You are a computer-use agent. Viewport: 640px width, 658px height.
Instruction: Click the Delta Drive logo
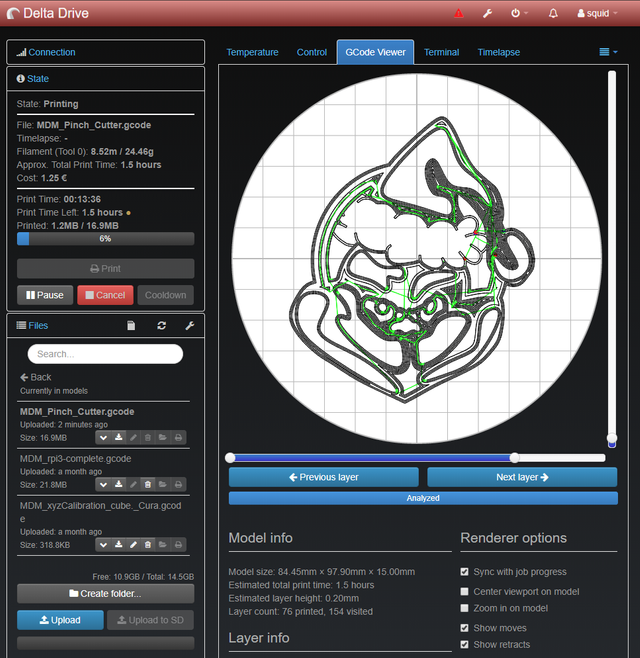[48, 13]
